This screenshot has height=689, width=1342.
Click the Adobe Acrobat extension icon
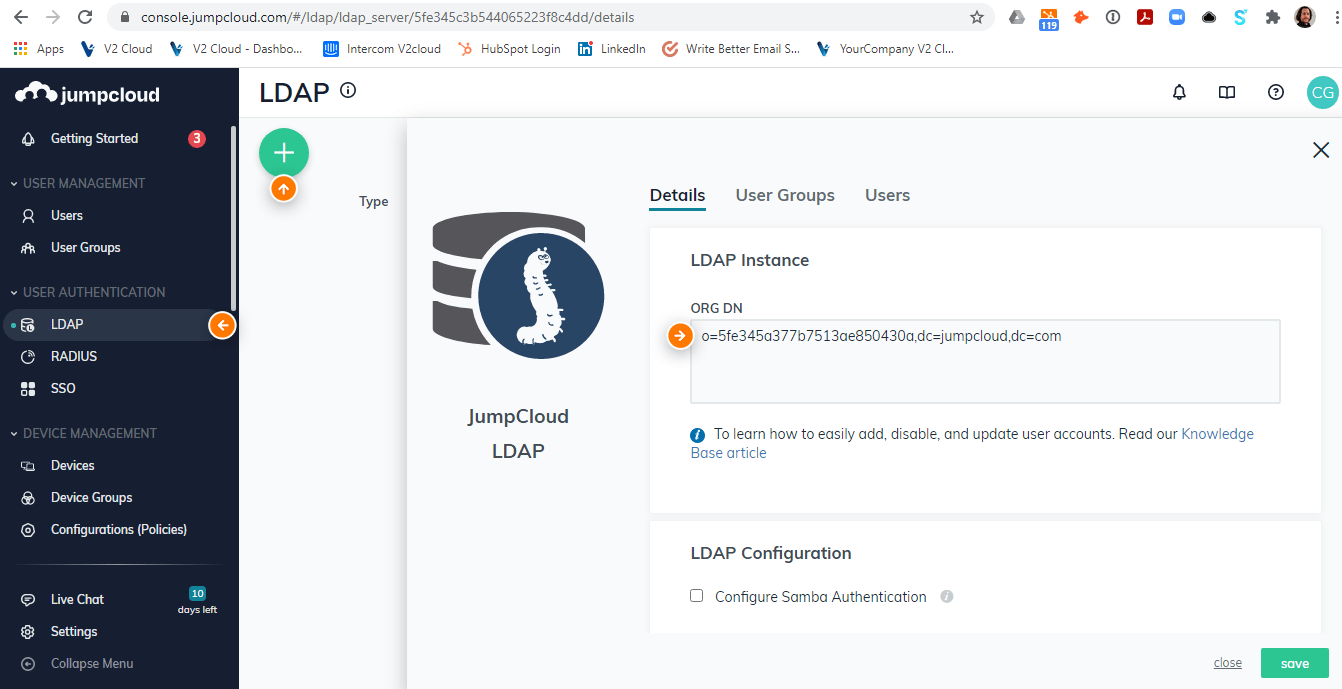coord(1145,17)
